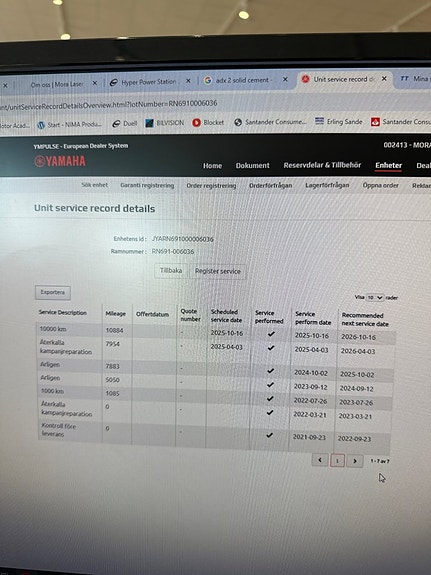Screen dimensions: 431x575
Task: Close the 'adx 2 solid cement' tab
Action: coord(285,79)
